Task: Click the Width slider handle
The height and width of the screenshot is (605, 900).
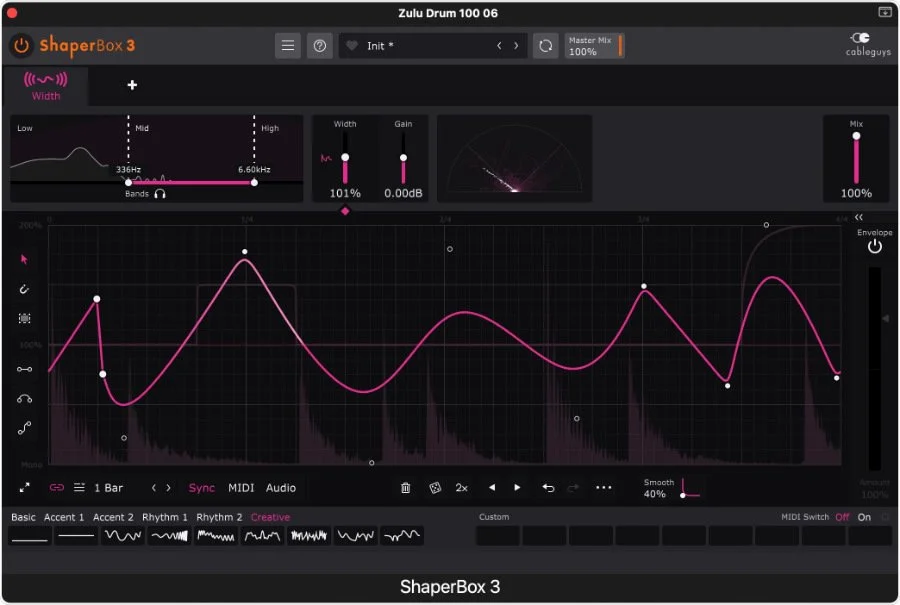Action: tap(345, 157)
